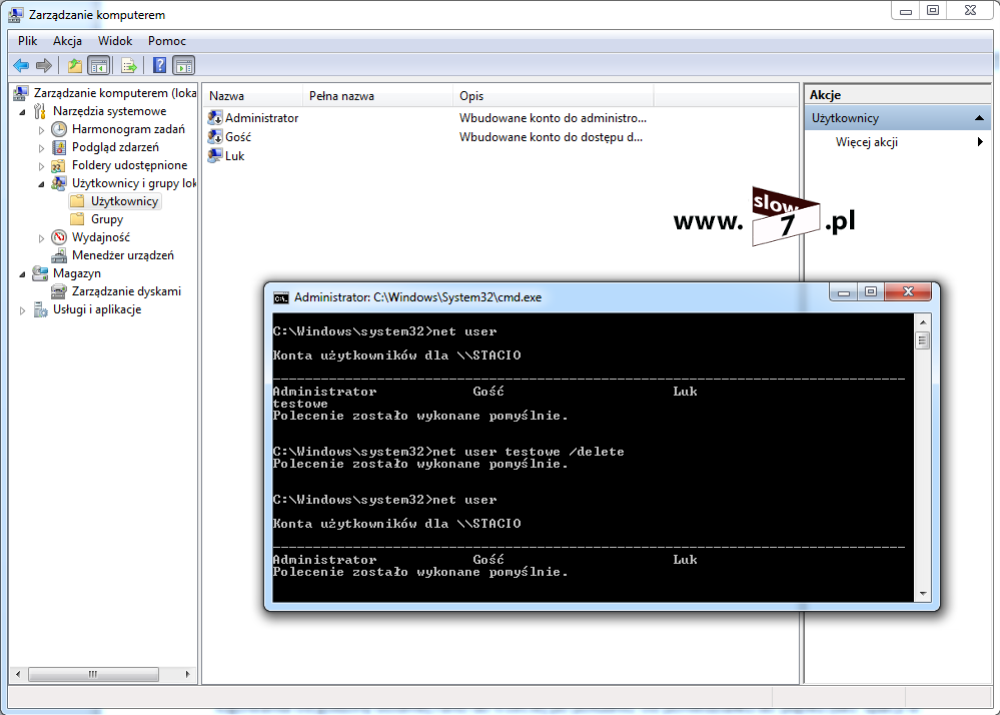1000x715 pixels.
Task: Close the cmd.exe window
Action: coord(908,292)
